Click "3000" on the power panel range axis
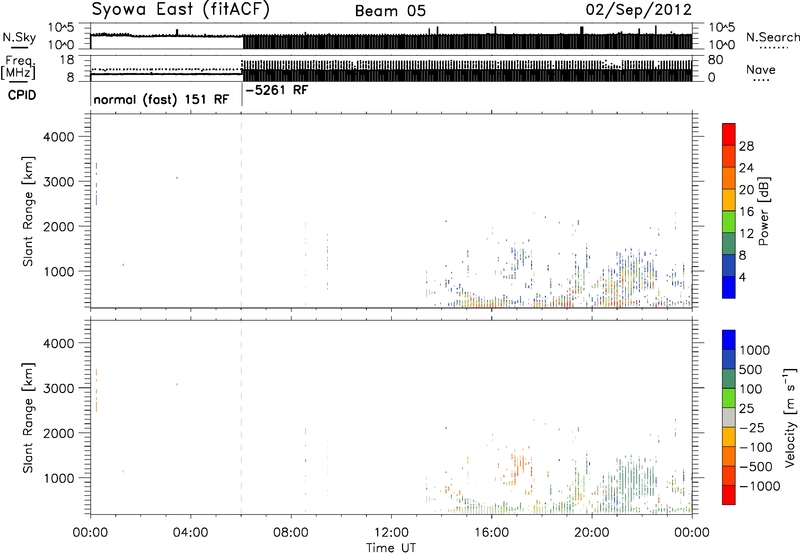The height and width of the screenshot is (554, 800). tap(58, 182)
